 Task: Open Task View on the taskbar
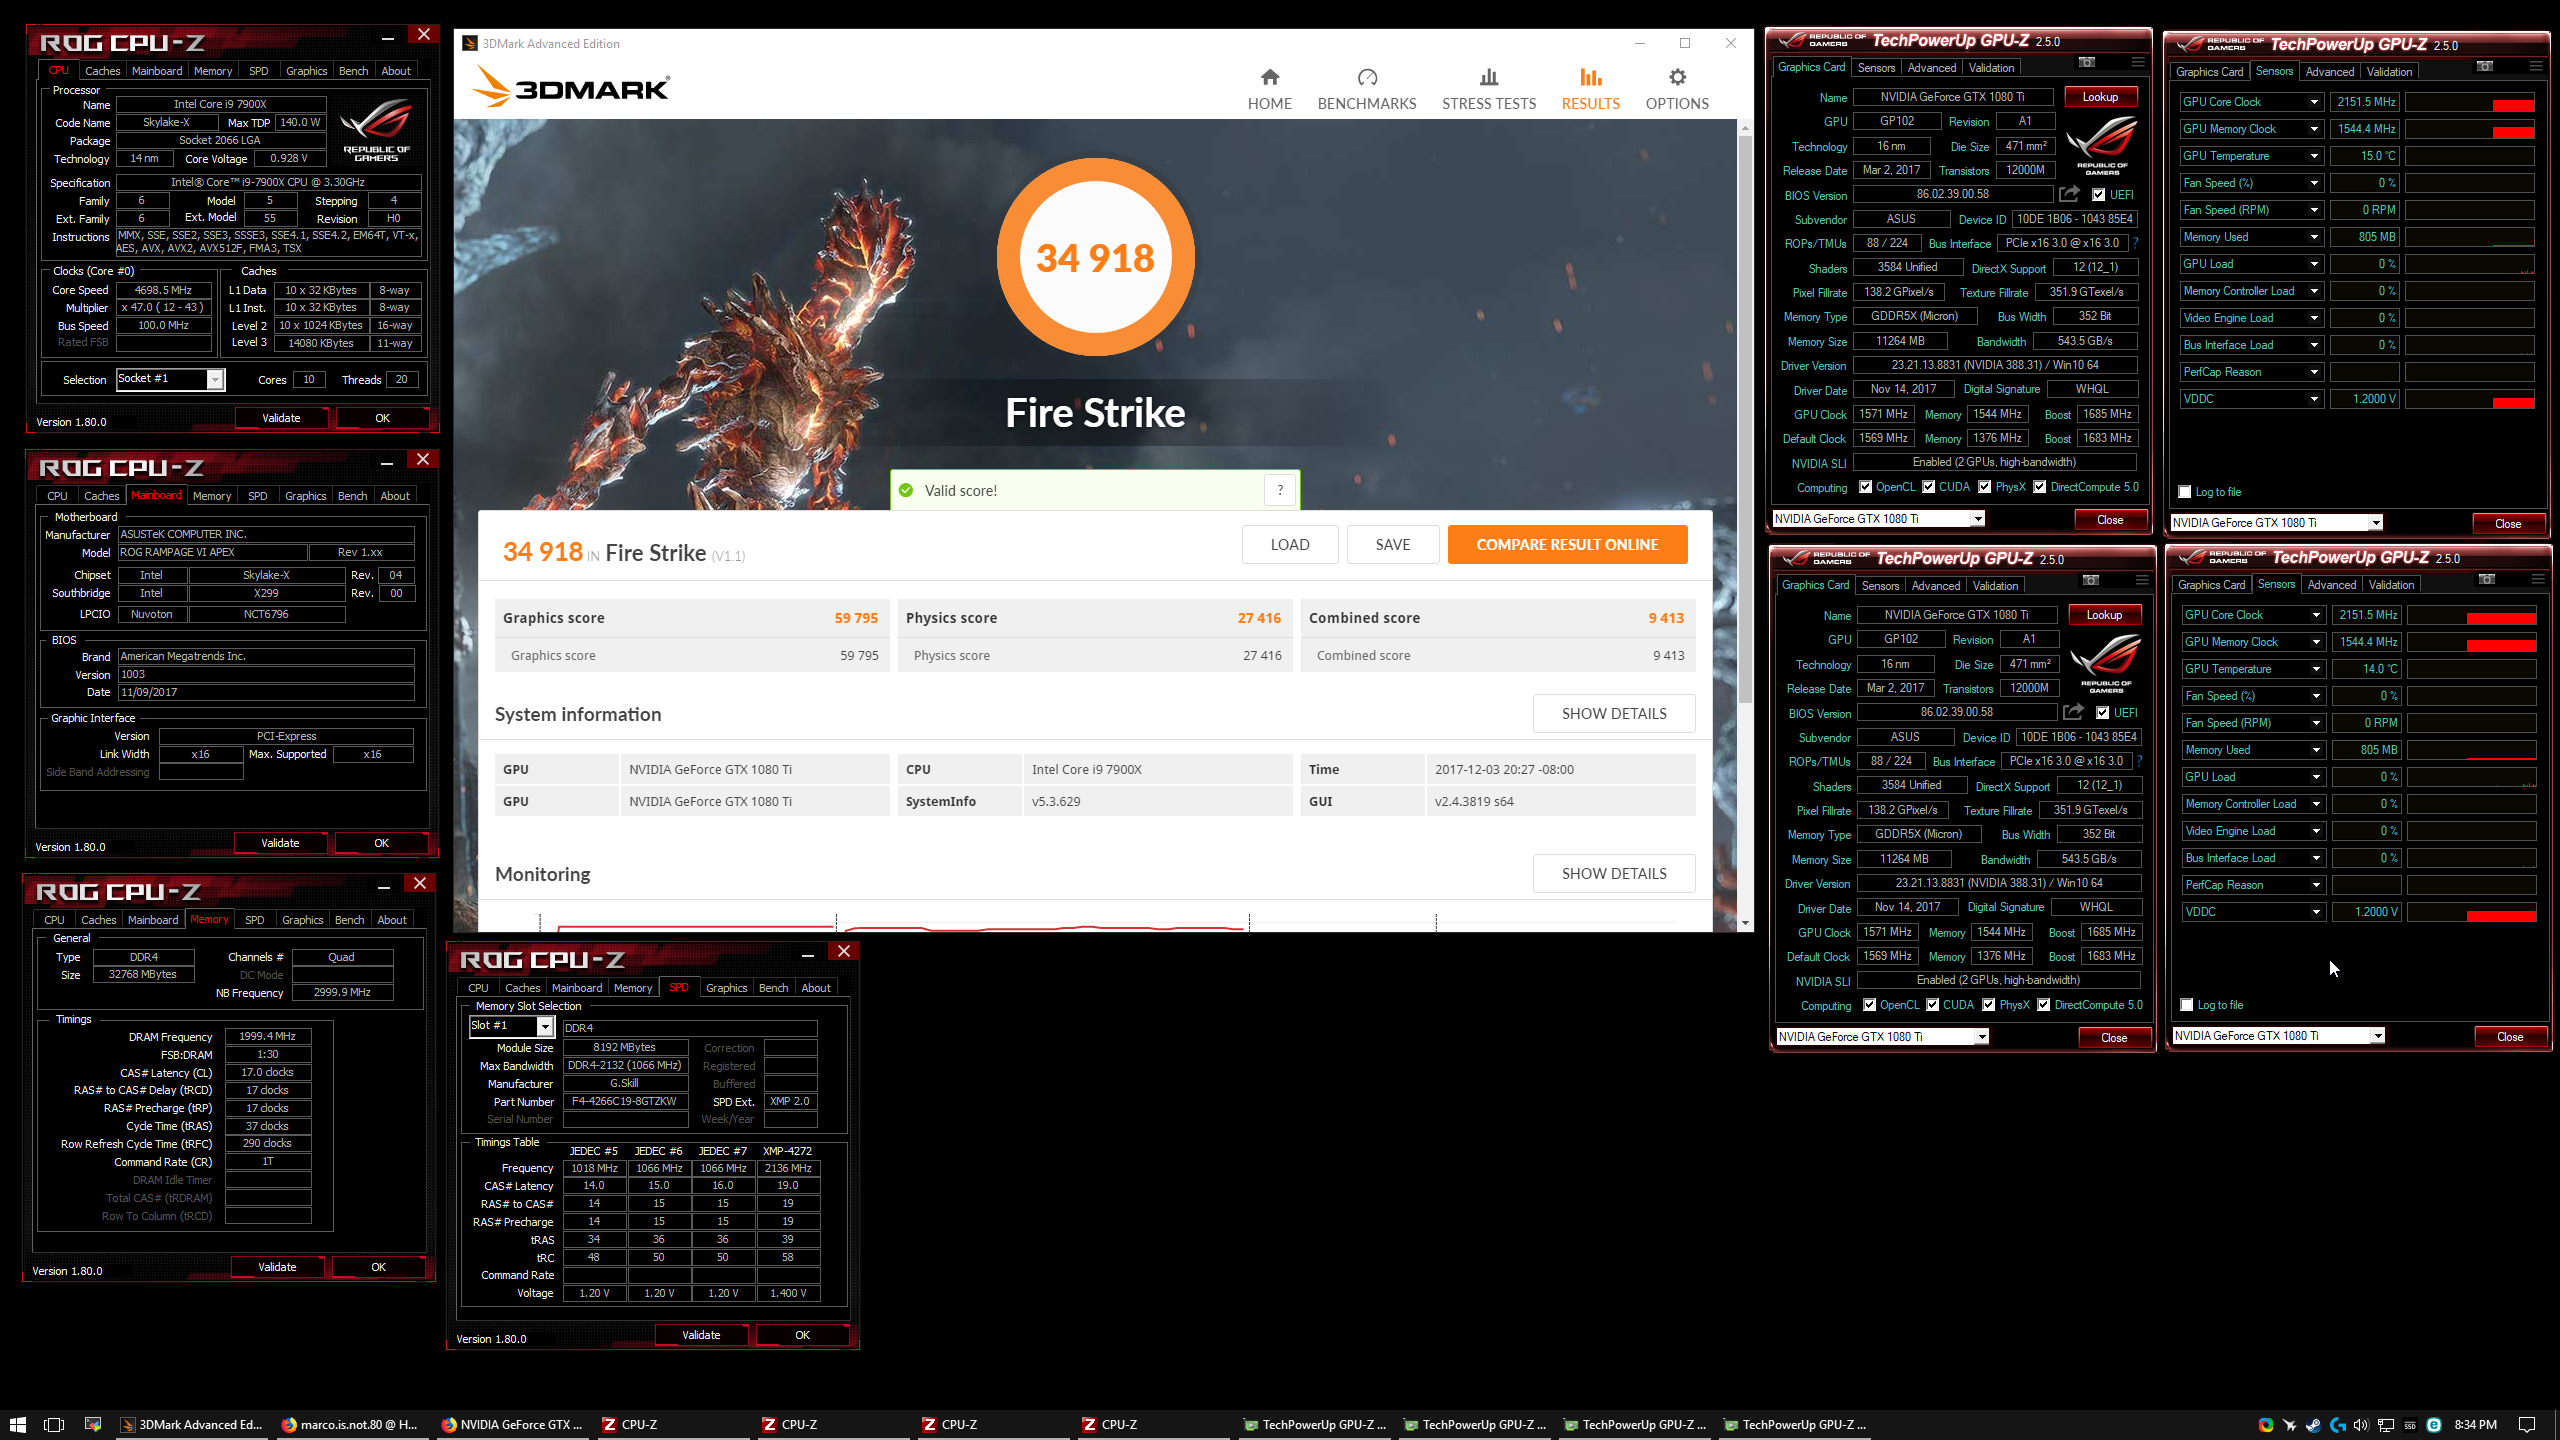pos(54,1424)
